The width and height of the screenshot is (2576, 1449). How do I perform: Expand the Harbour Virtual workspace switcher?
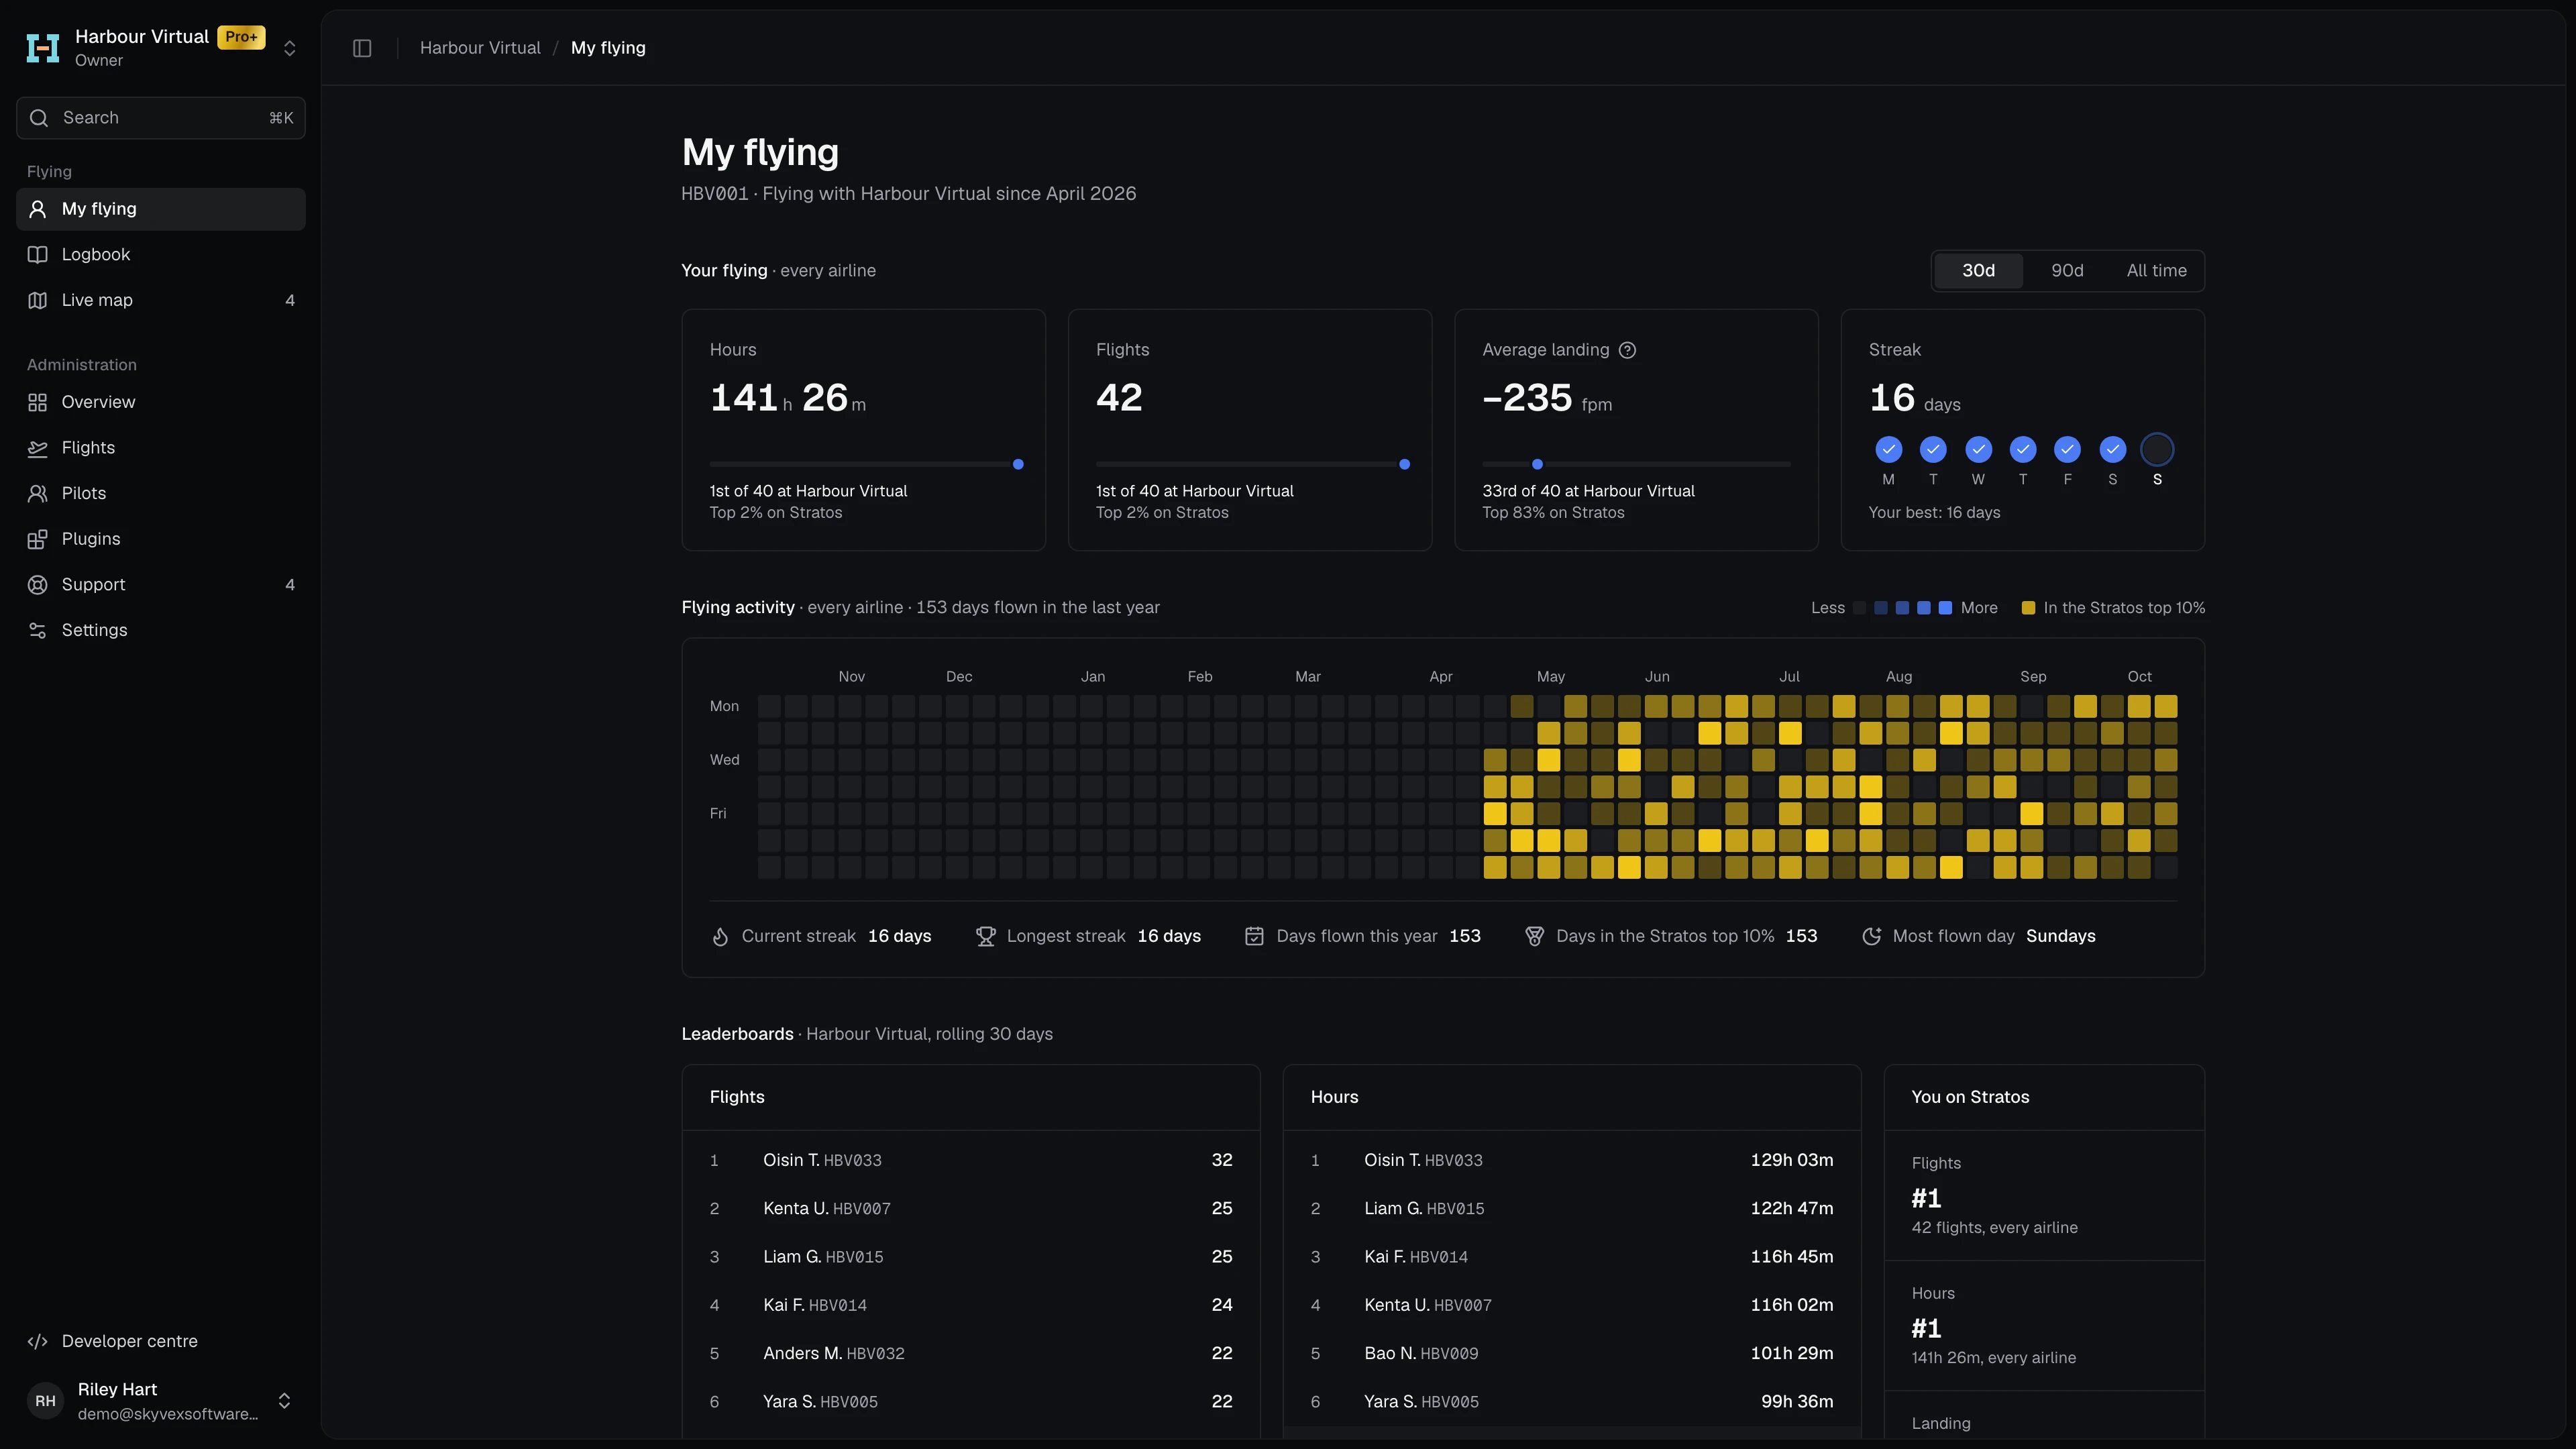tap(289, 48)
